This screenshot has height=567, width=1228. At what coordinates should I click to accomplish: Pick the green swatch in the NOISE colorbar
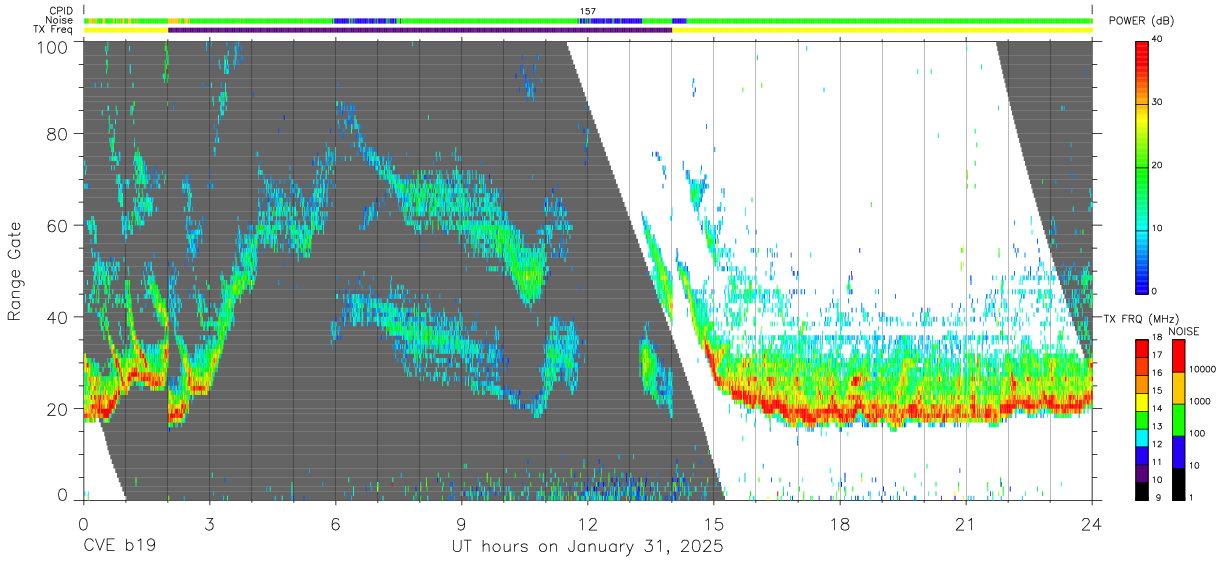pos(1178,420)
